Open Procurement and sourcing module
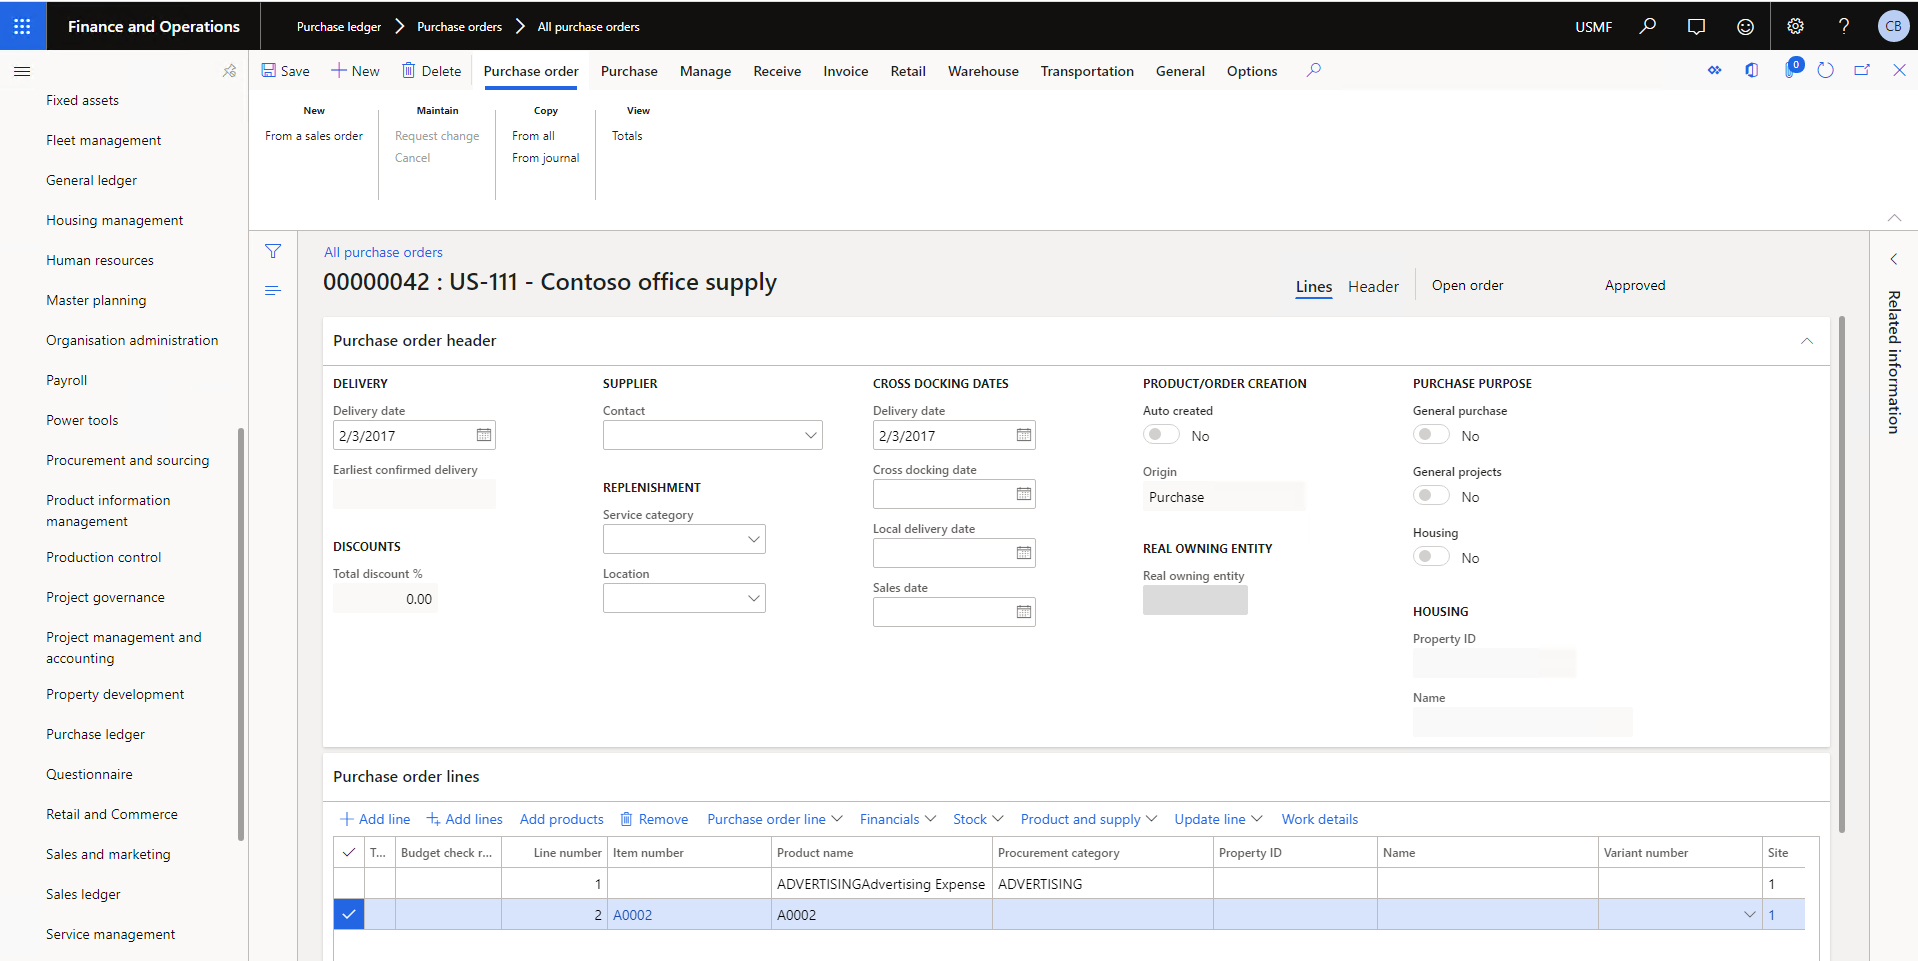The width and height of the screenshot is (1918, 961). (128, 460)
